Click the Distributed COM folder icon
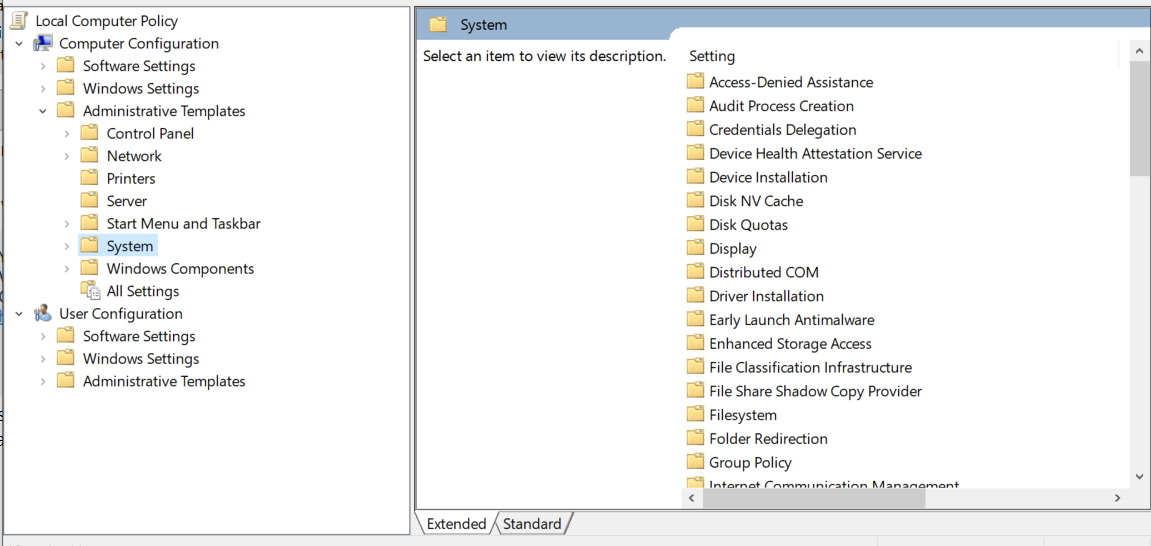 click(695, 272)
